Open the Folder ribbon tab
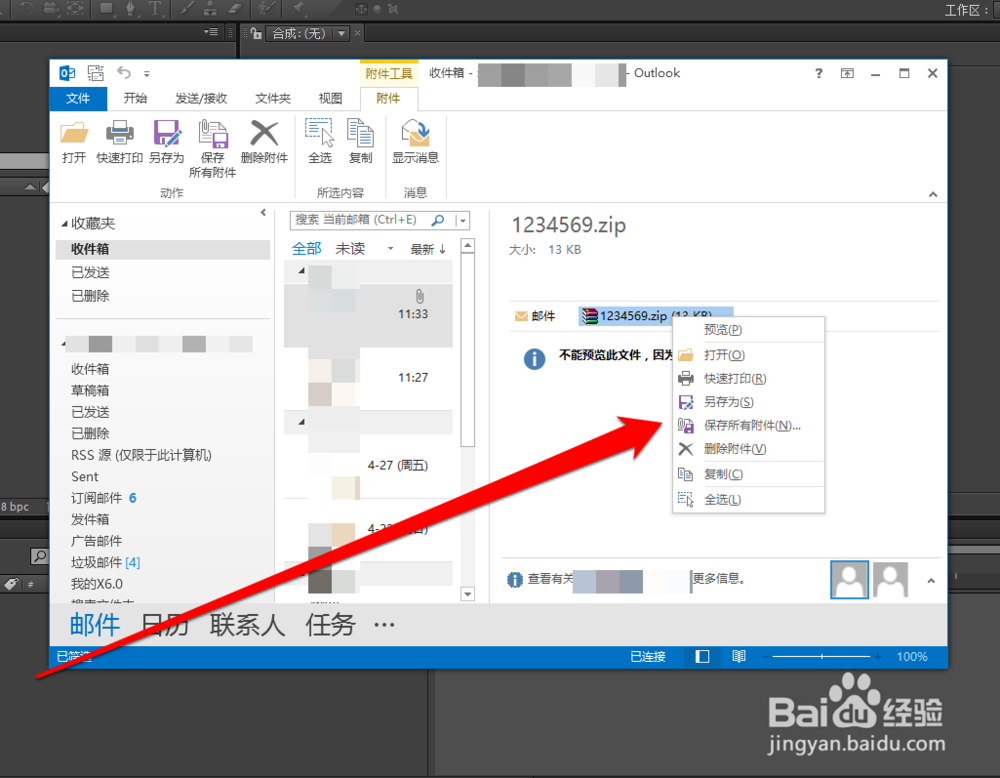This screenshot has height=778, width=1000. tap(273, 98)
